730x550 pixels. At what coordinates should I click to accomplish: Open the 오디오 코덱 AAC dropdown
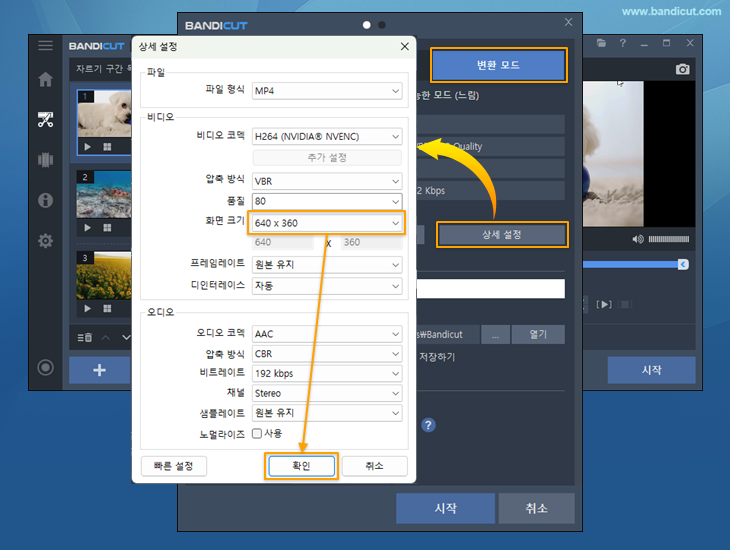pos(327,334)
